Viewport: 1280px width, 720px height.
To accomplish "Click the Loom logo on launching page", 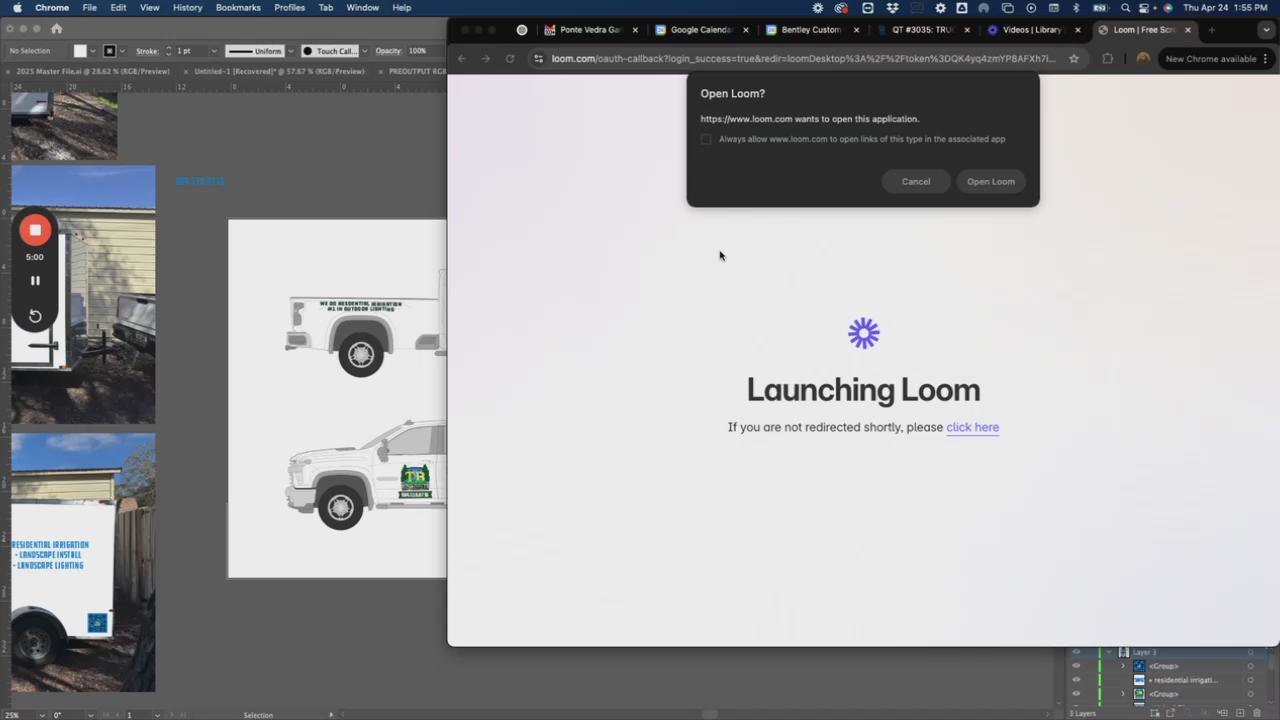I will (x=864, y=333).
